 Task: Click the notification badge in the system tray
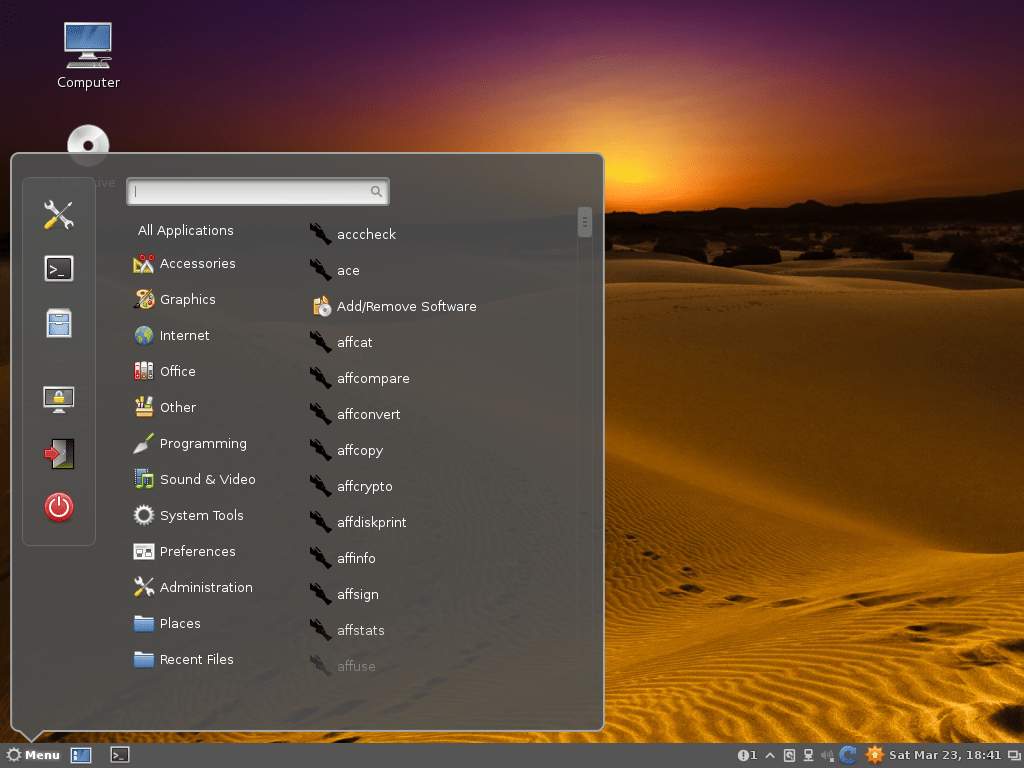tap(746, 755)
